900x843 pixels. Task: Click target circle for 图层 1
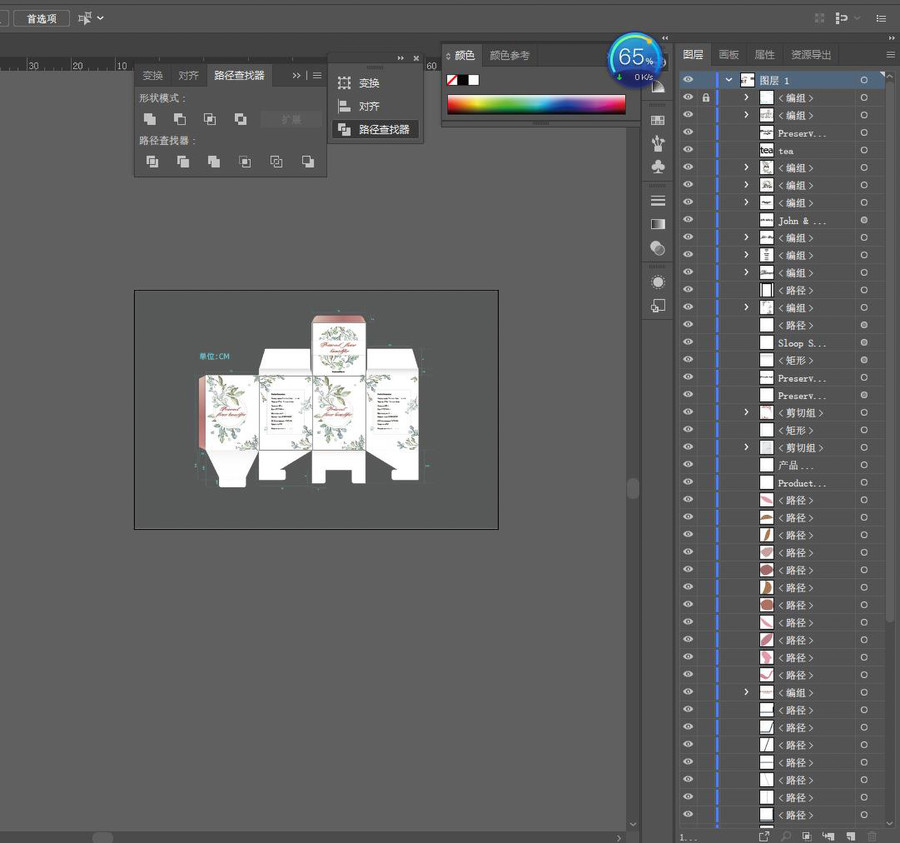click(x=864, y=80)
